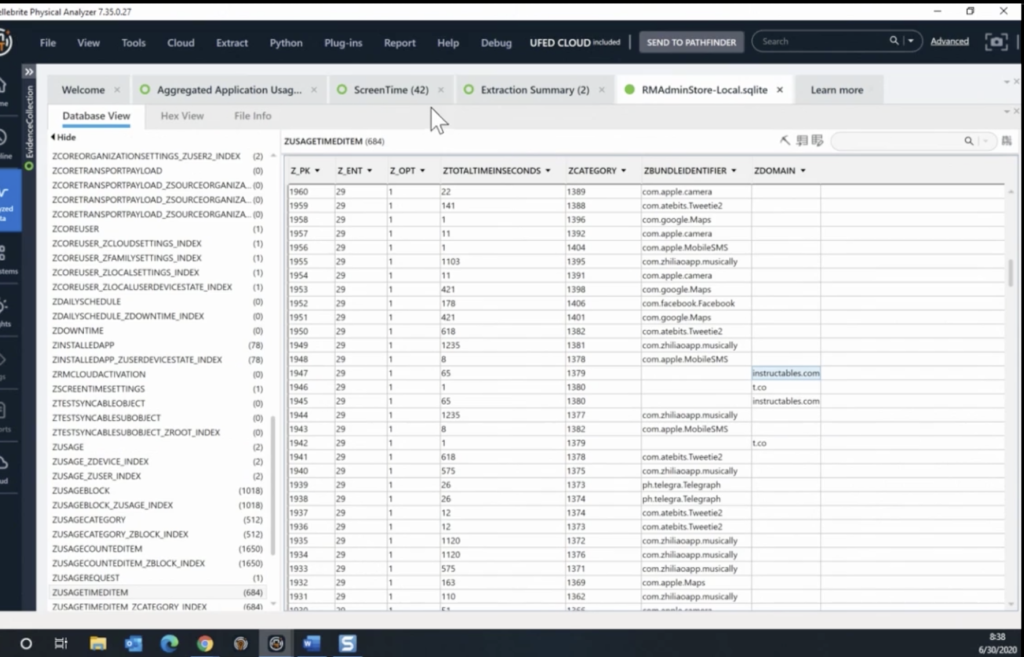The height and width of the screenshot is (657, 1024).
Task: Click the Advanced search link
Action: (950, 41)
